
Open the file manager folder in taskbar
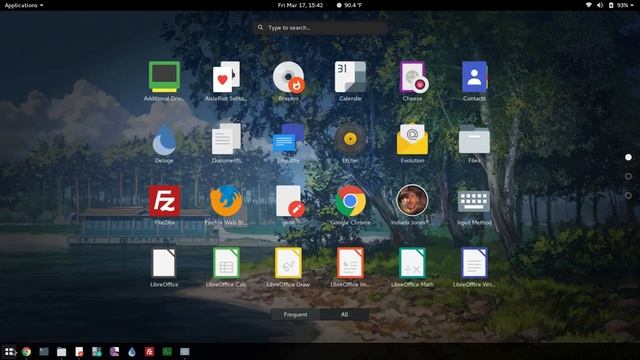[62, 351]
